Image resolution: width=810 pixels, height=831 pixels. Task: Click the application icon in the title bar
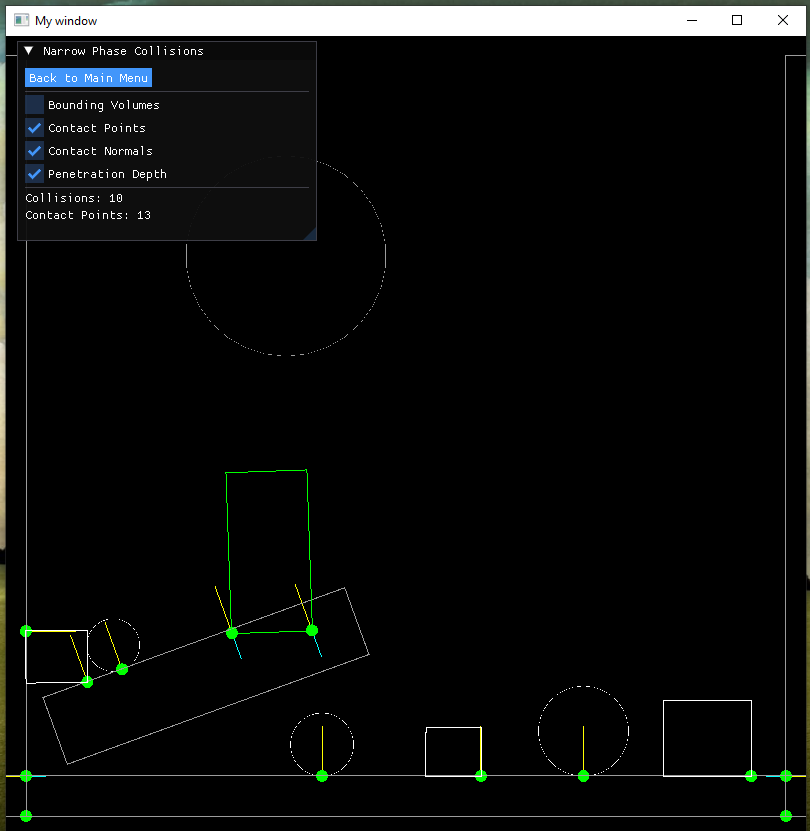pos(20,19)
